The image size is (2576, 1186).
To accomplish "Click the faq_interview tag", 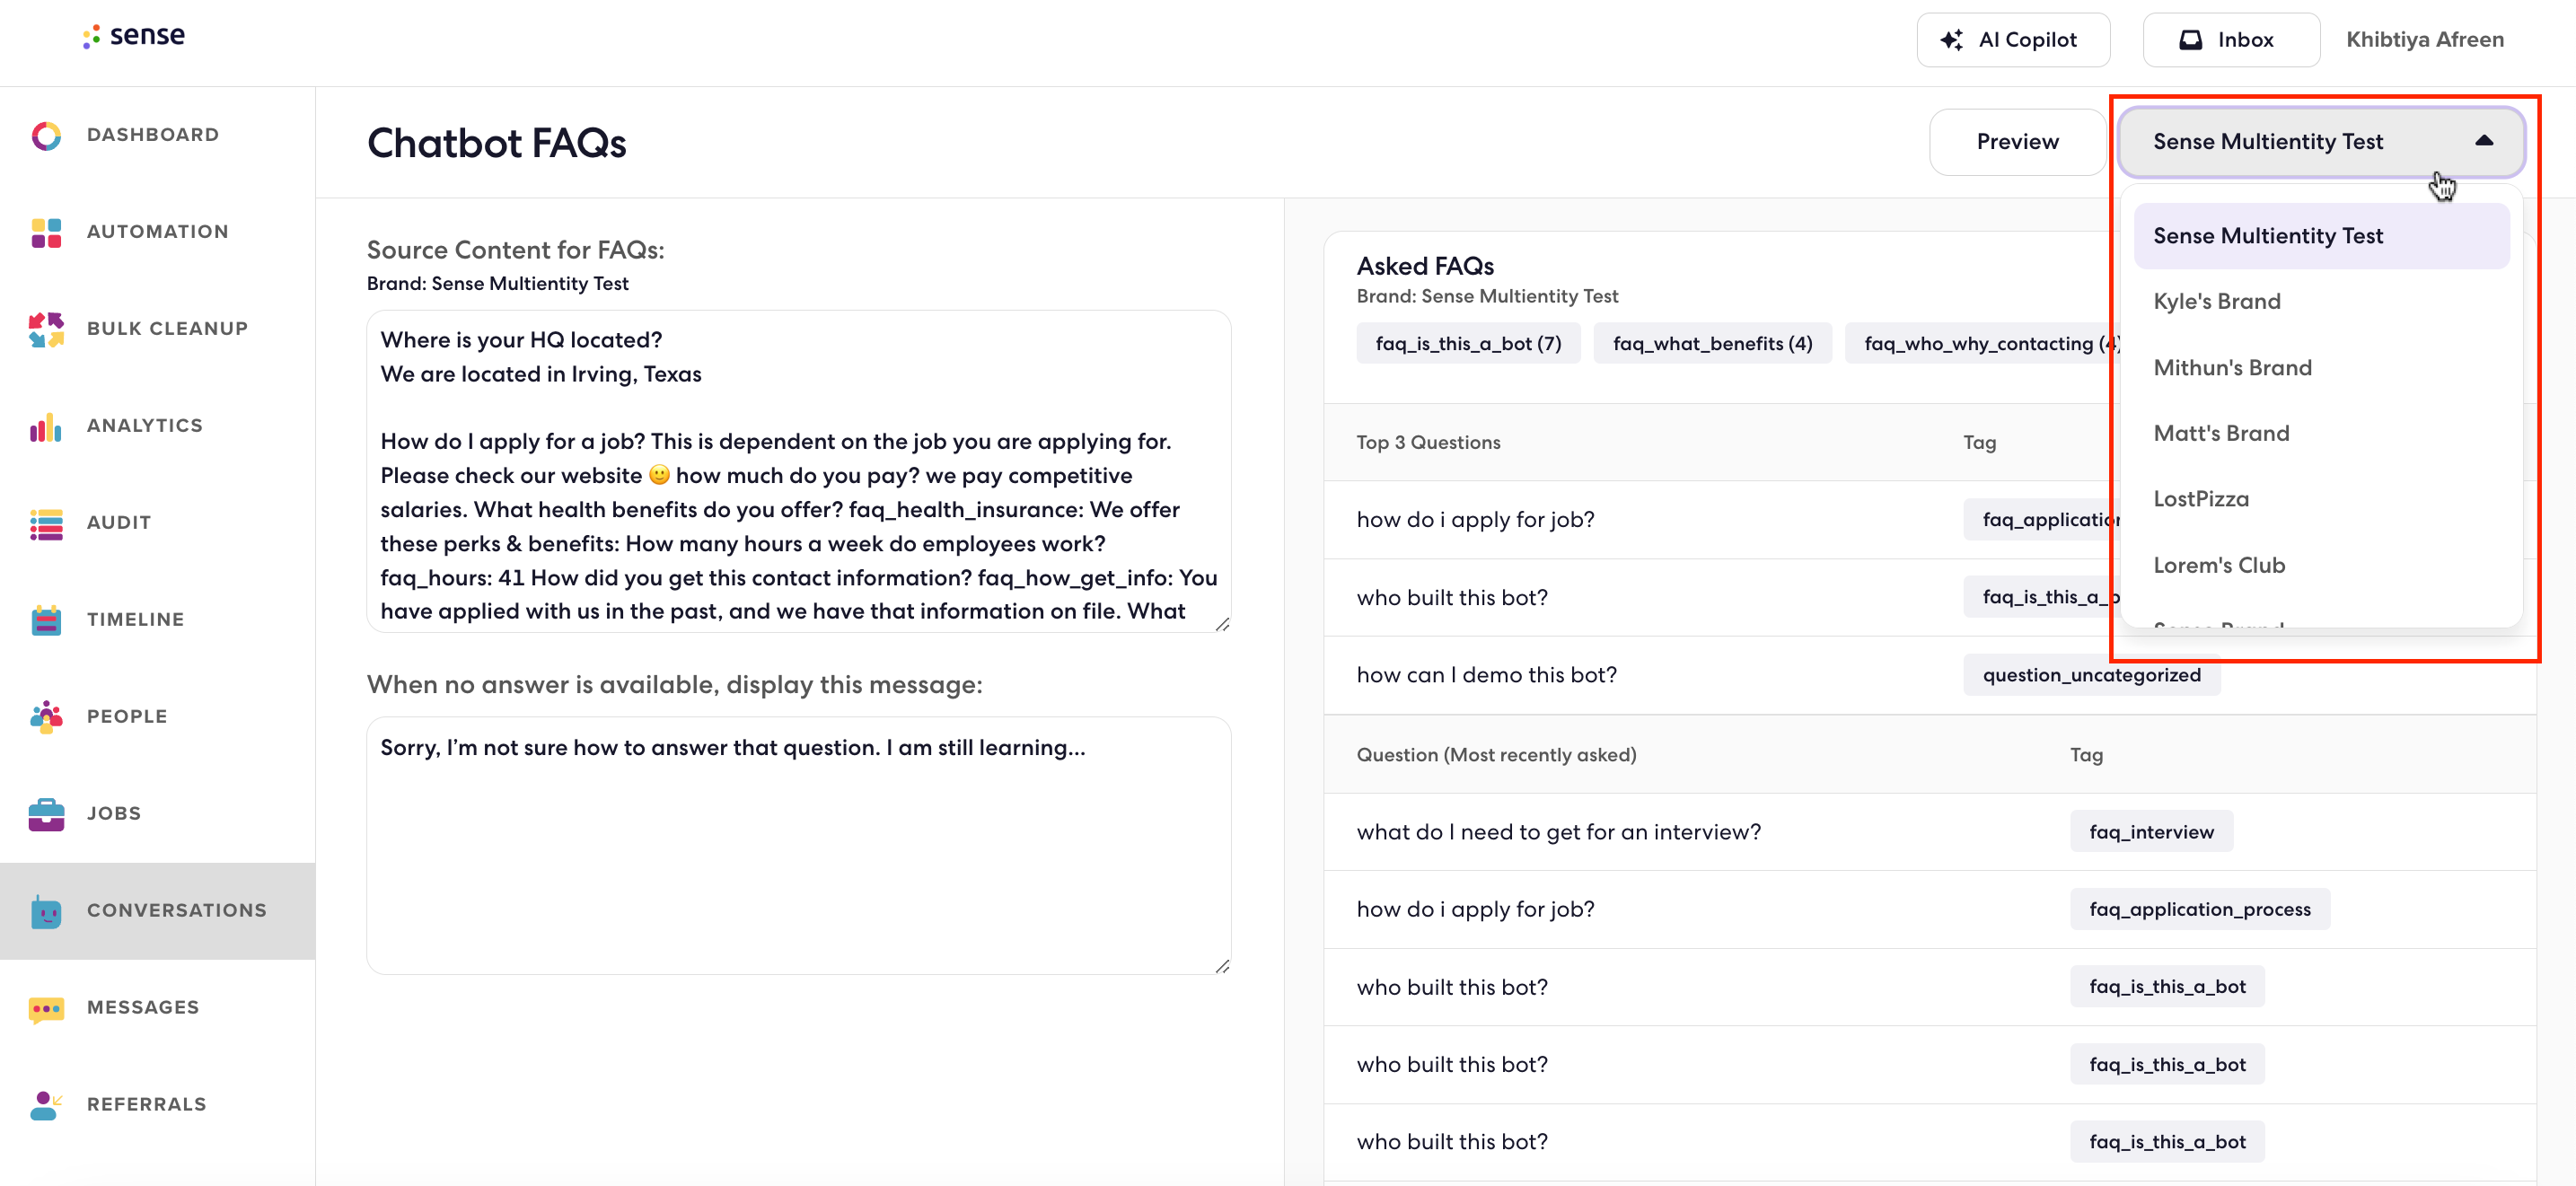I will tap(2151, 832).
